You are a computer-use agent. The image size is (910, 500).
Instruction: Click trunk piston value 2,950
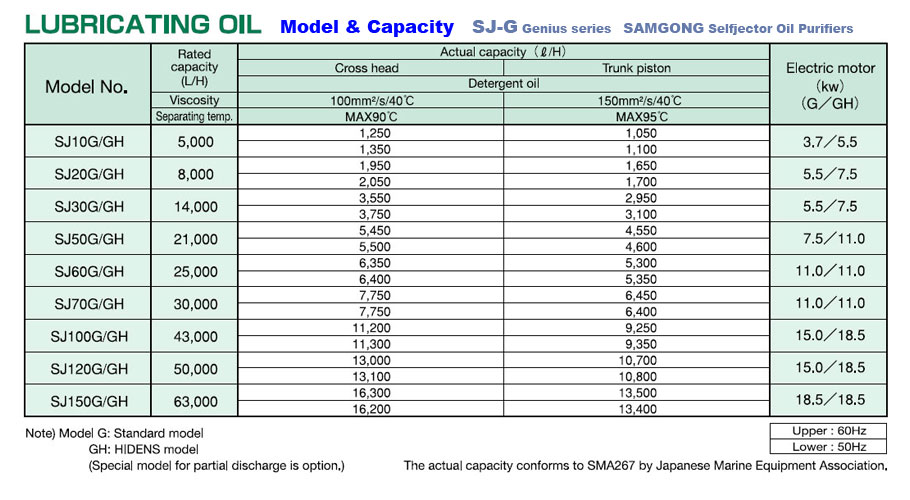641,198
